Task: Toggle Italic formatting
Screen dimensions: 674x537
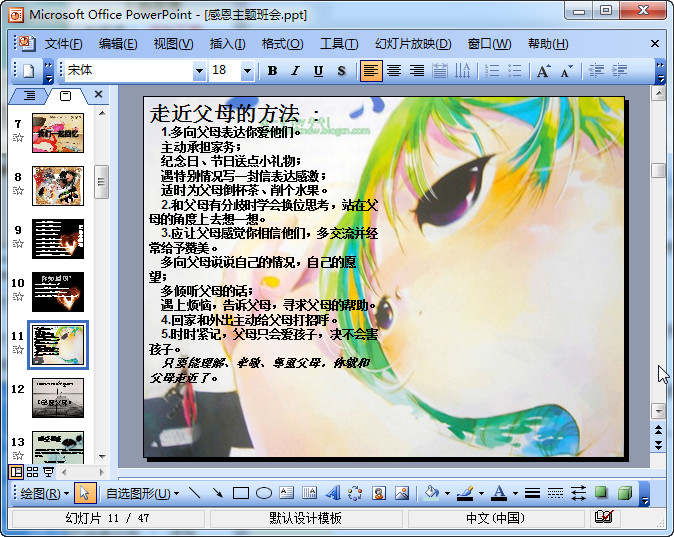Action: 295,71
